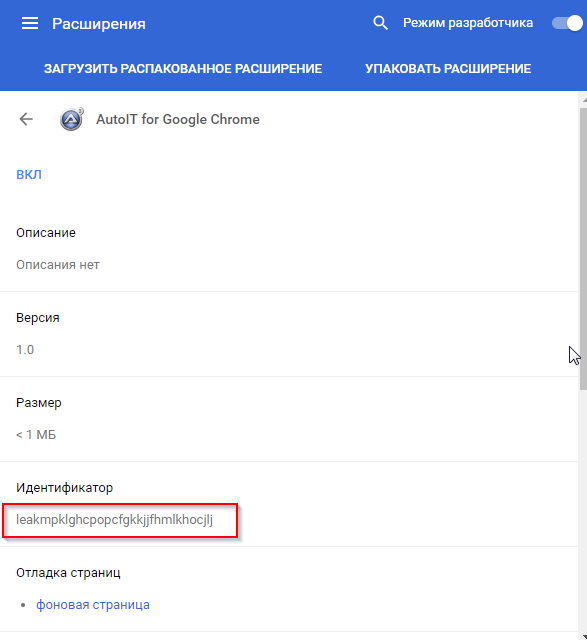The image size is (587, 640).
Task: Click the Режим разработчика label
Action: 468,23
